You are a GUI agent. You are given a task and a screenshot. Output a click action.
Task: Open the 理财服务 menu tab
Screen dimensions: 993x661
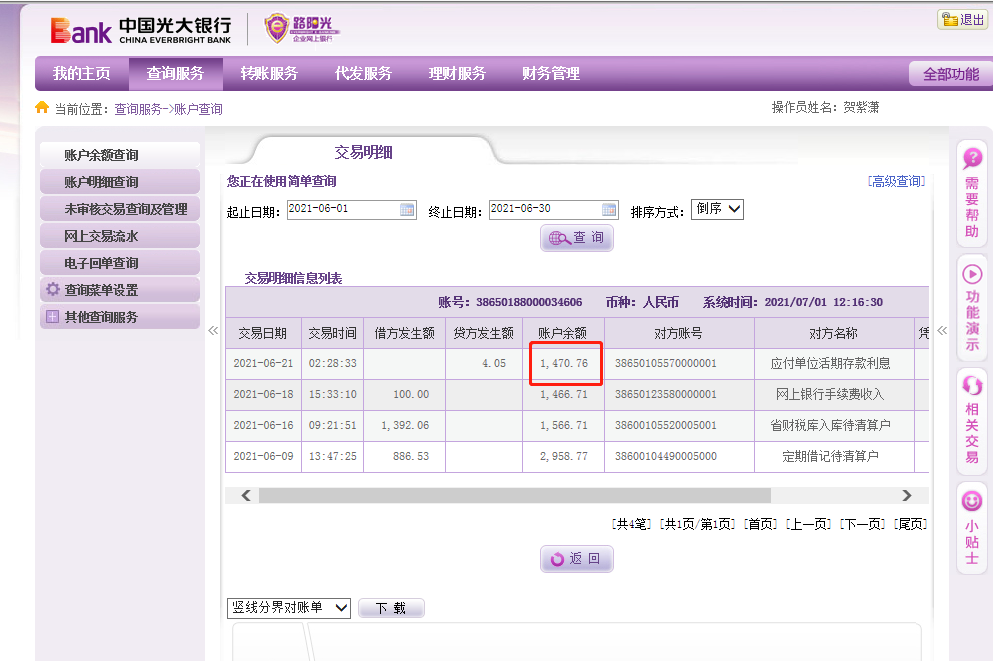pos(457,74)
